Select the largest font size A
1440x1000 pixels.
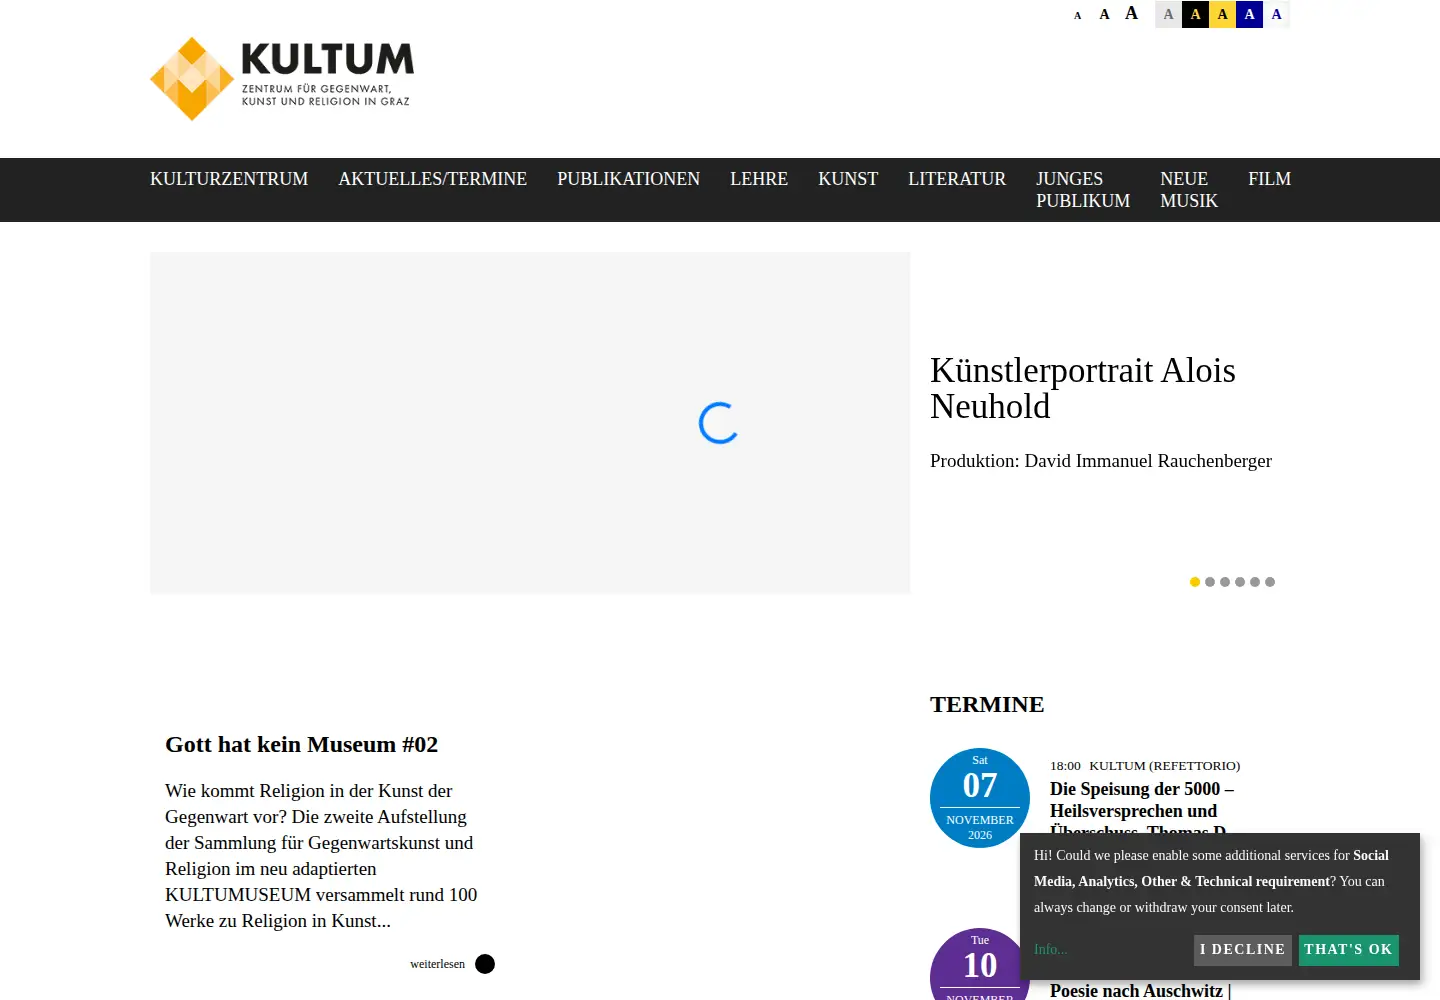(x=1131, y=13)
